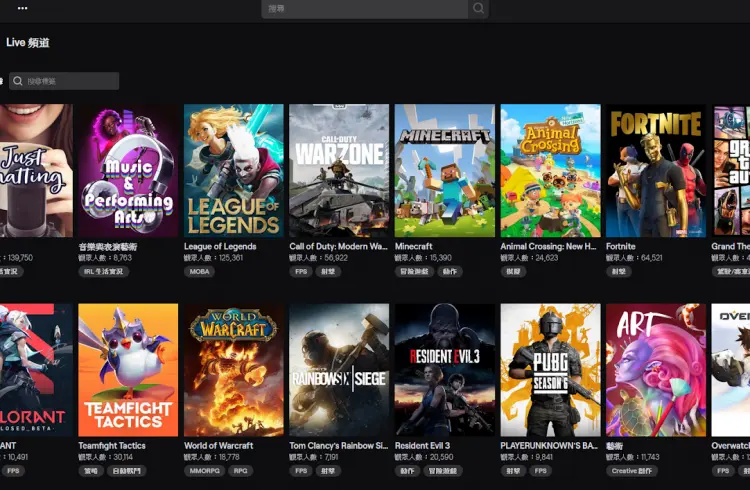Focus the top search input field
Screen dimensions: 750x490
365,9
